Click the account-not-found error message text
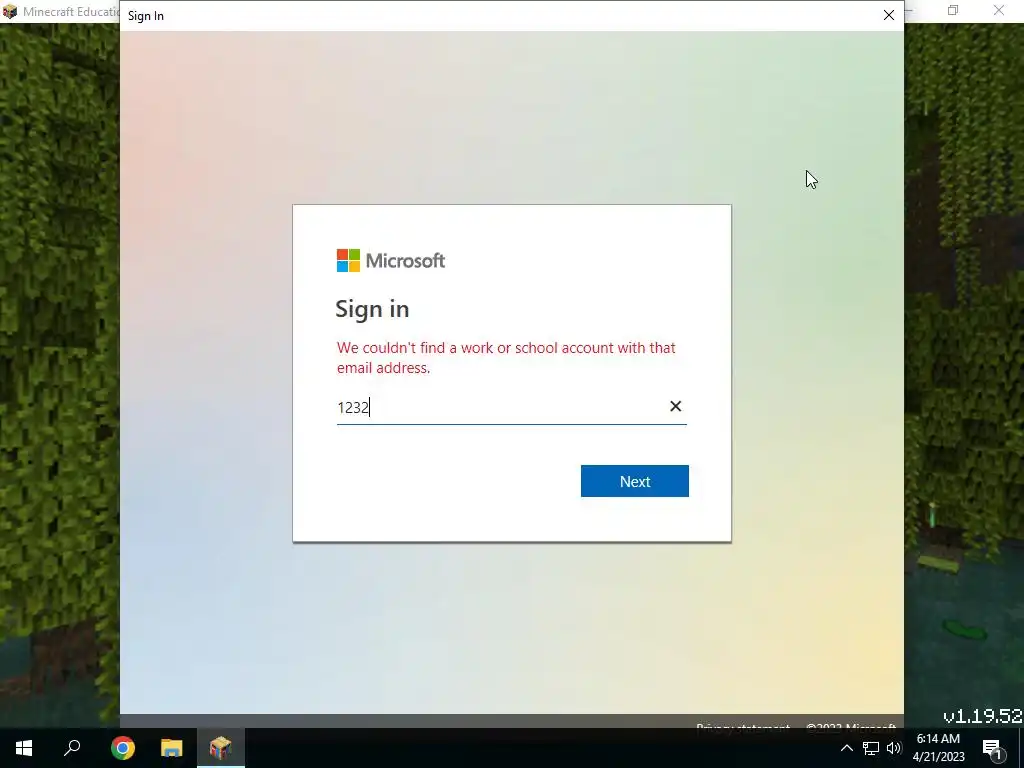Screen dimensions: 1024x768 click(x=506, y=357)
